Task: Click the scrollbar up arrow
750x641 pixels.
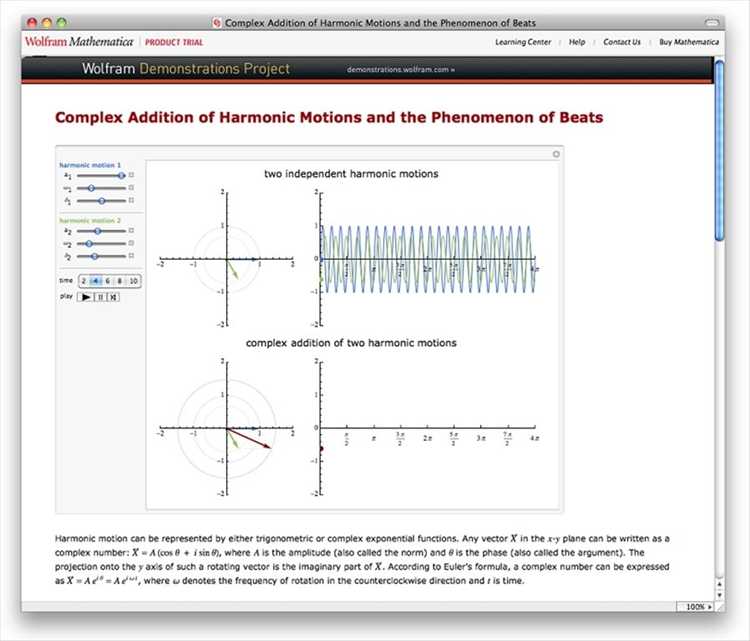Action: [719, 584]
